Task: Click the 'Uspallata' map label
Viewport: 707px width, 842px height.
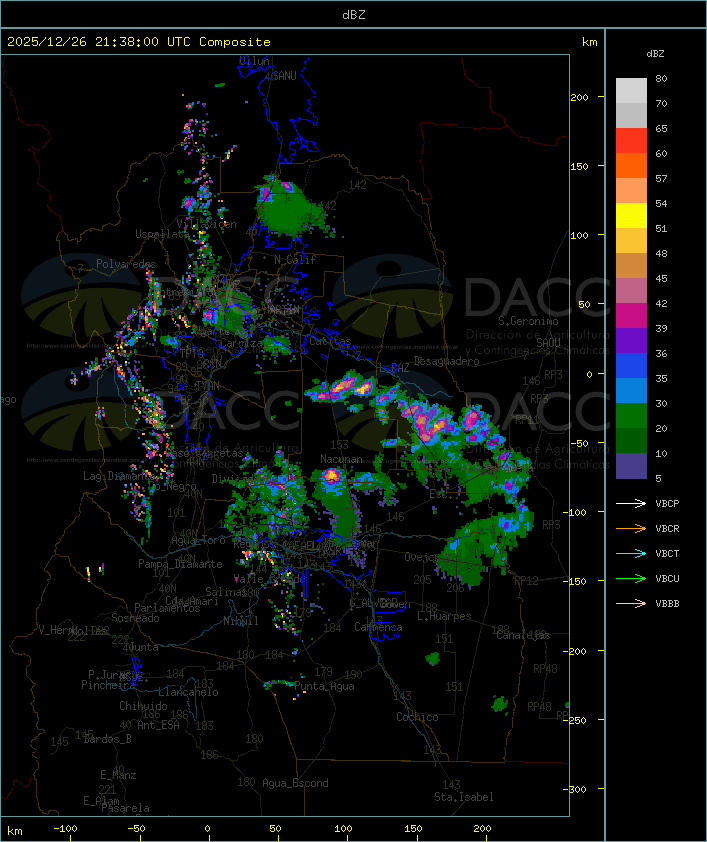Action: (x=162, y=234)
